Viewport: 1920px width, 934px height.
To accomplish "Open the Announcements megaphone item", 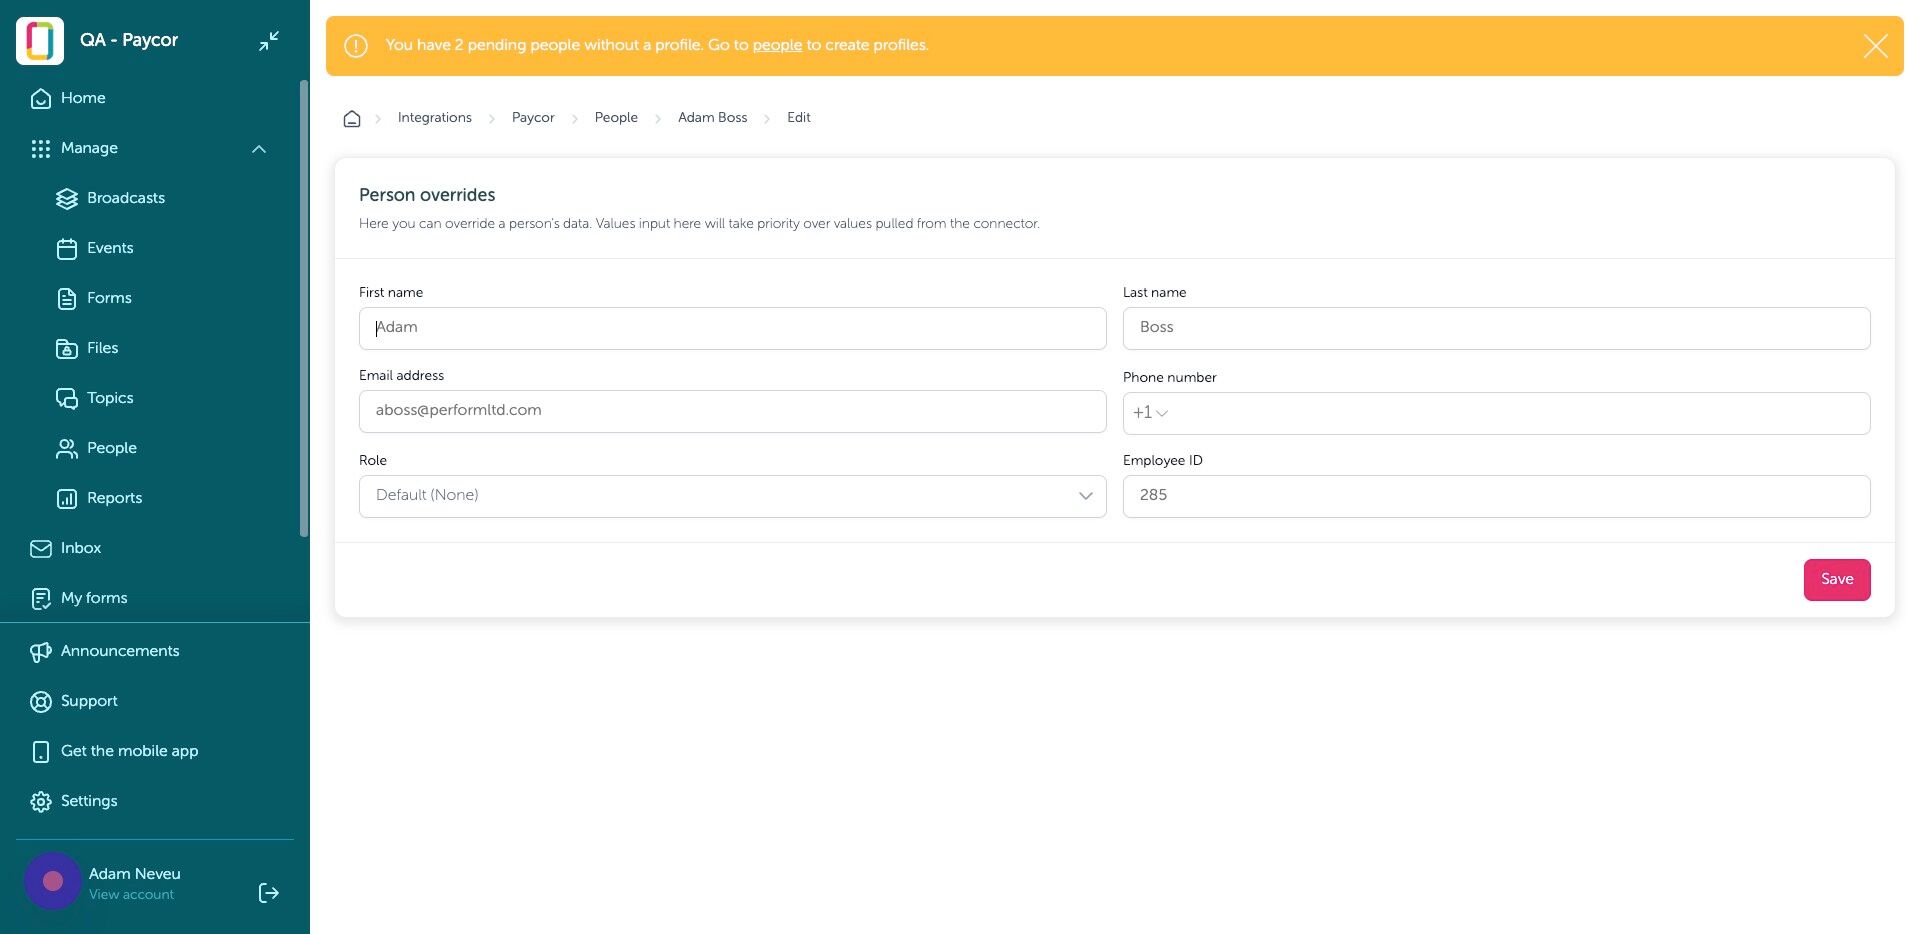I will (105, 651).
